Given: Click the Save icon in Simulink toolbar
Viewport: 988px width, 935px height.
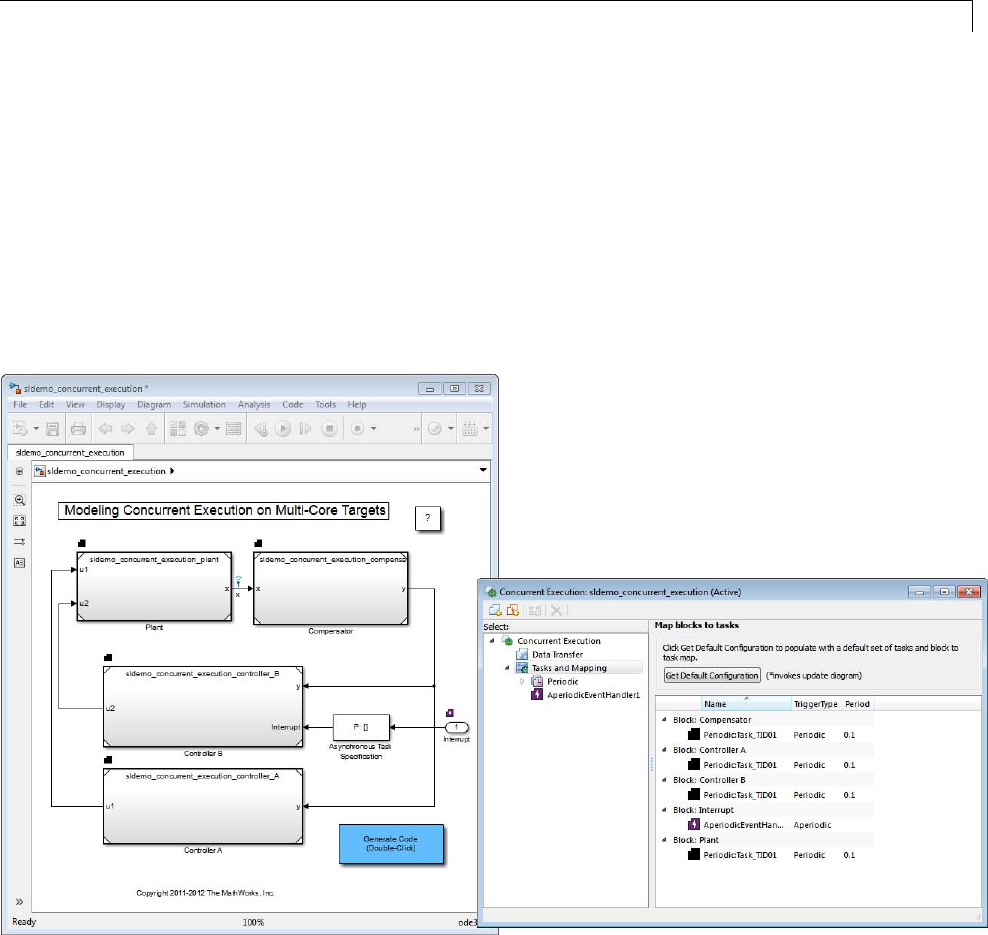Looking at the screenshot, I should click(x=52, y=429).
